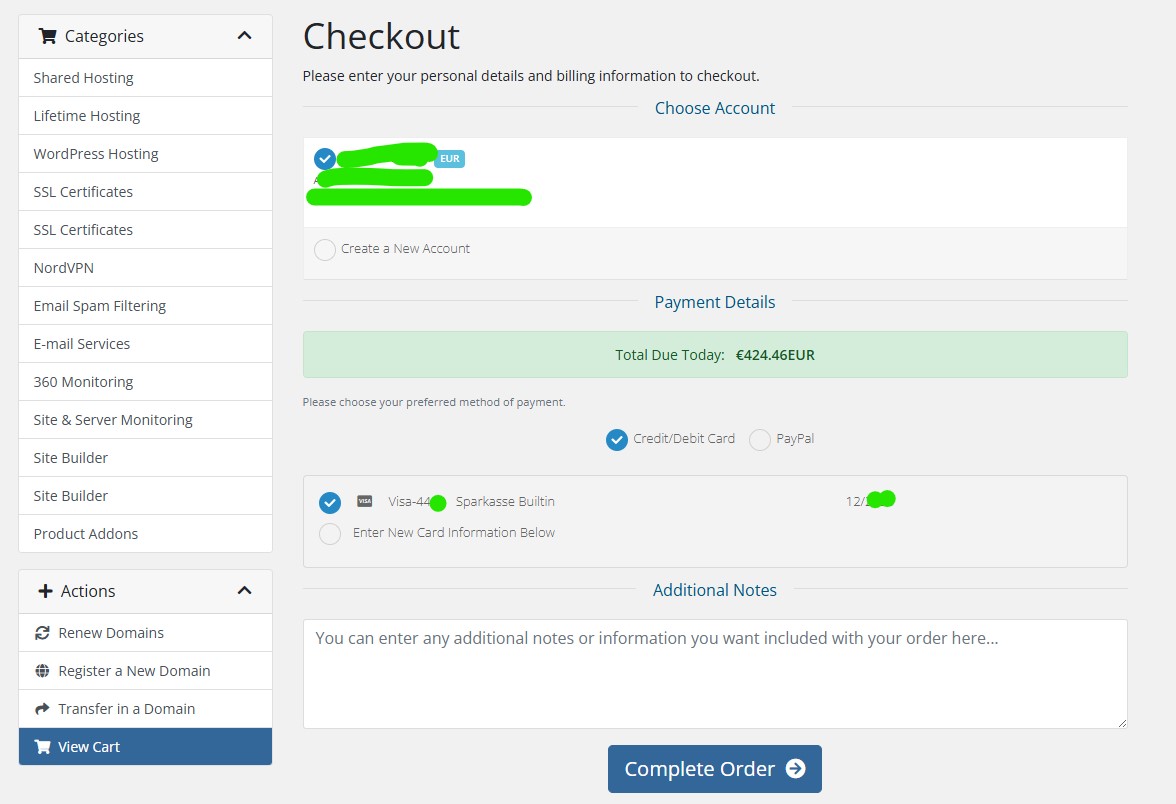This screenshot has width=1176, height=804.
Task: Select the Create a New Account option
Action: (325, 250)
